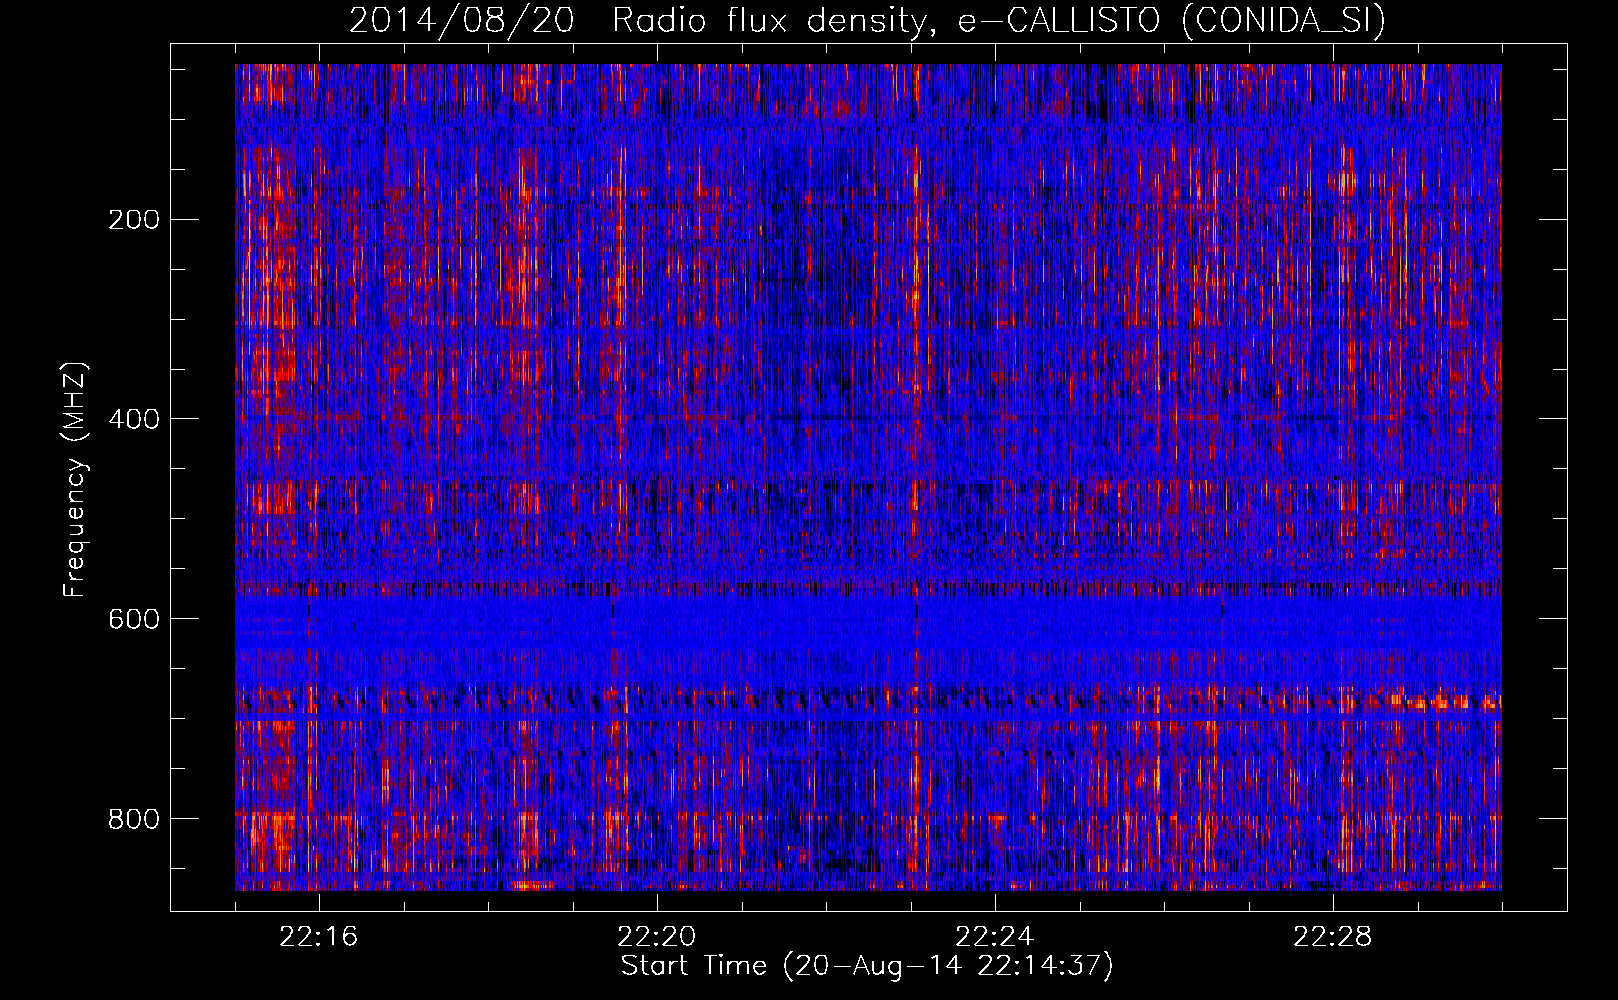Click the 22:16 time tick label

[x=319, y=937]
